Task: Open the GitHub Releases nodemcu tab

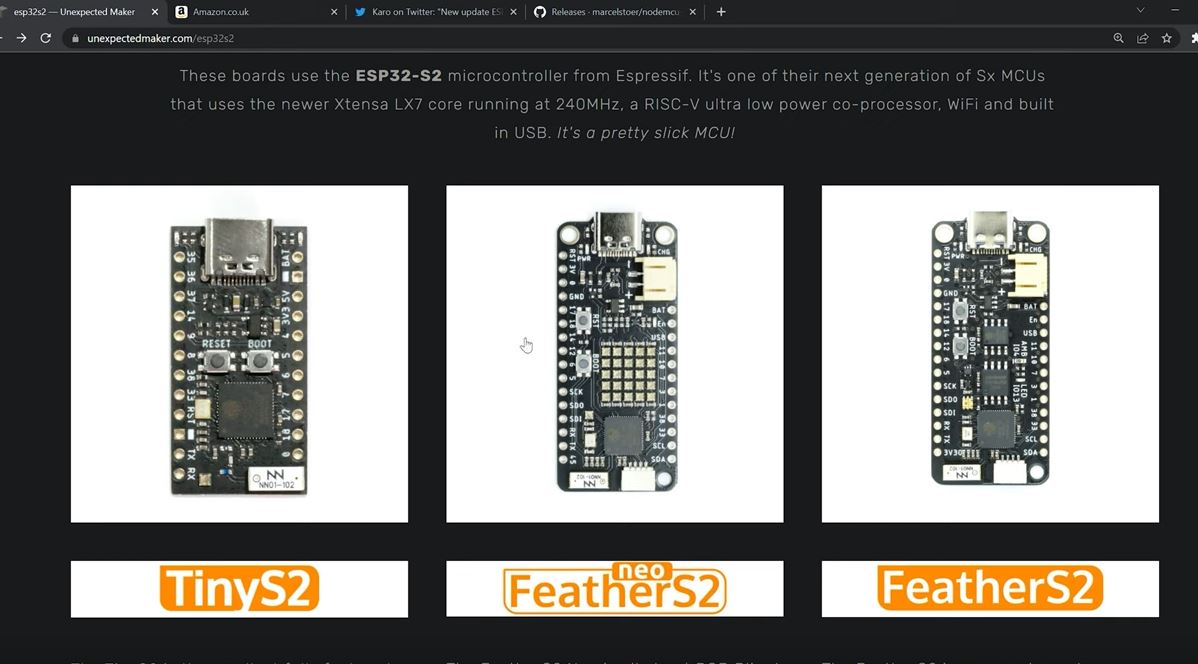Action: [615, 11]
